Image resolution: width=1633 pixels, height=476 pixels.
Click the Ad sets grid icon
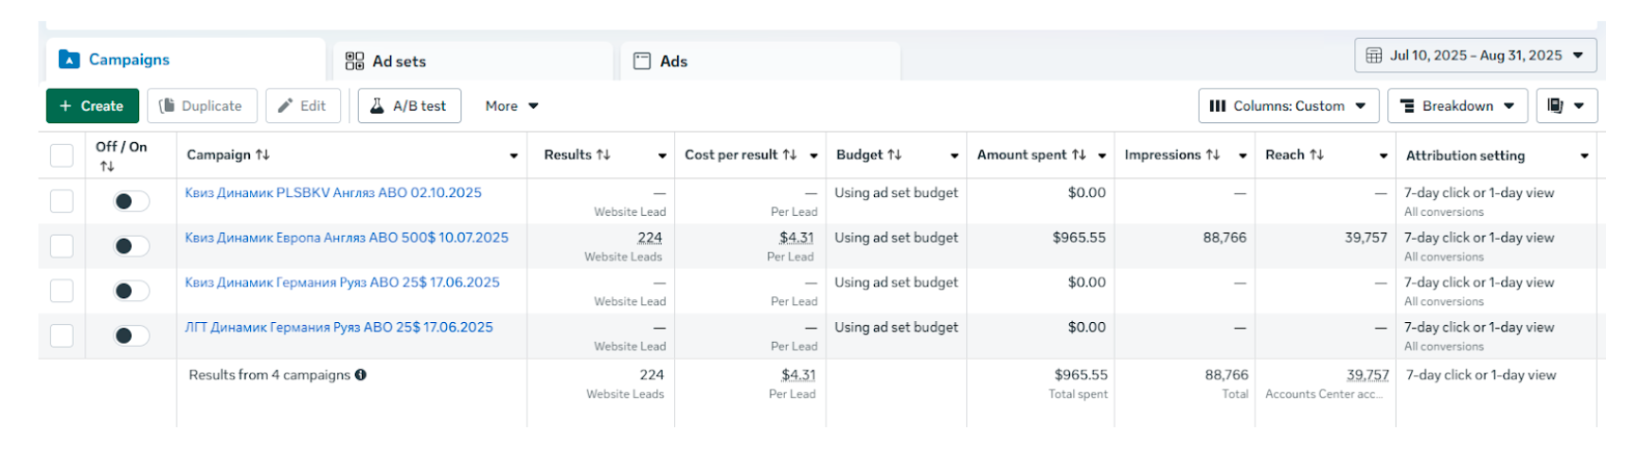point(354,61)
